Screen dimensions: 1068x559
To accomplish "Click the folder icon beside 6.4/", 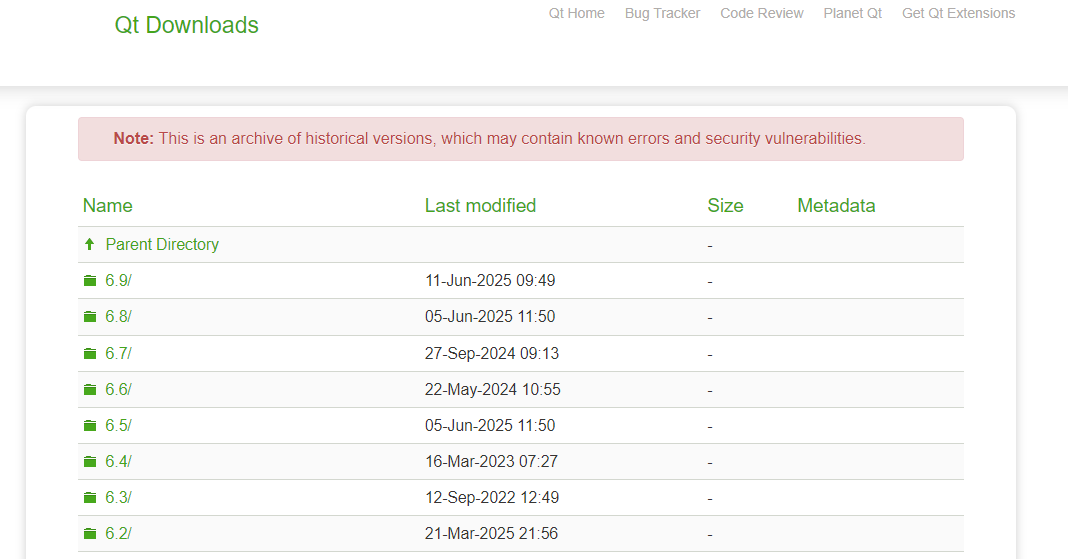I will click(90, 462).
